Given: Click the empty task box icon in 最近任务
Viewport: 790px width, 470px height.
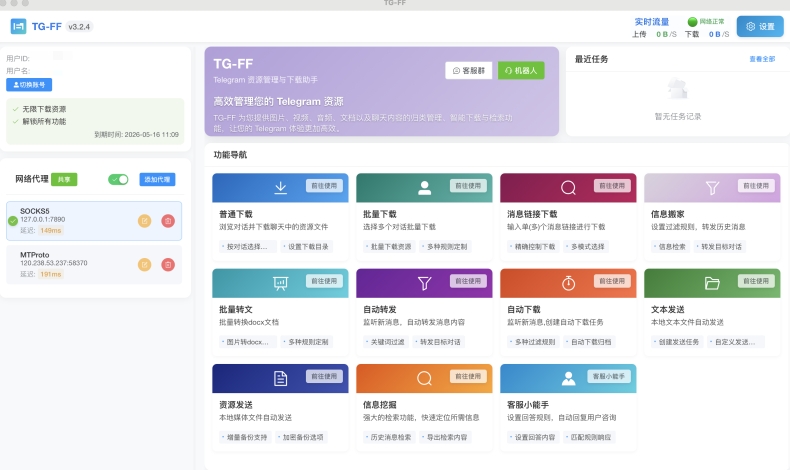Looking at the screenshot, I should click(678, 89).
